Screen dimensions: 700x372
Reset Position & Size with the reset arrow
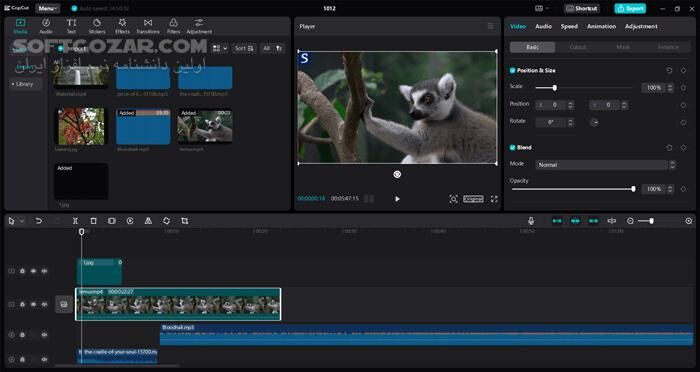(669, 71)
